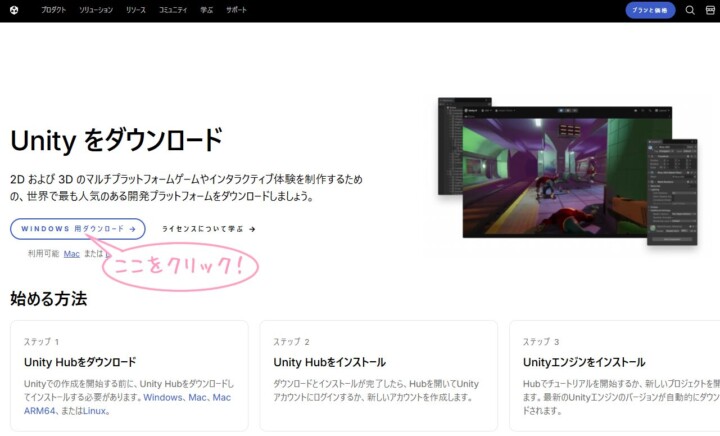Open the 学ぶ menu
The image size is (720, 436).
206,10
